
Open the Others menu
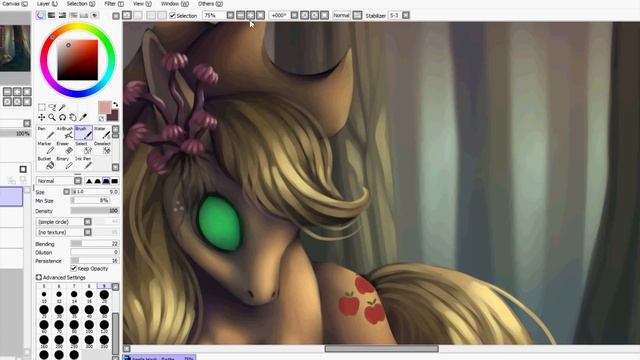tap(210, 4)
